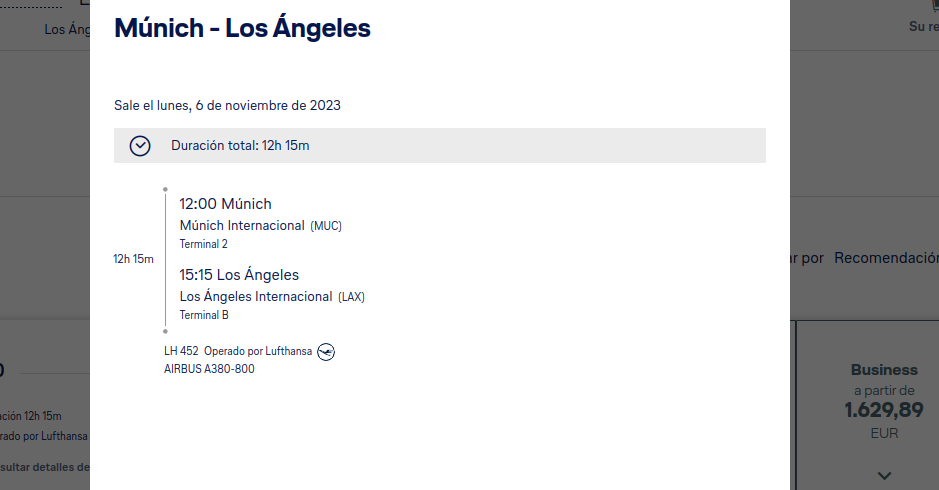Click the clock icon beside Duración total
The width and height of the screenshot is (939, 490).
pos(140,146)
